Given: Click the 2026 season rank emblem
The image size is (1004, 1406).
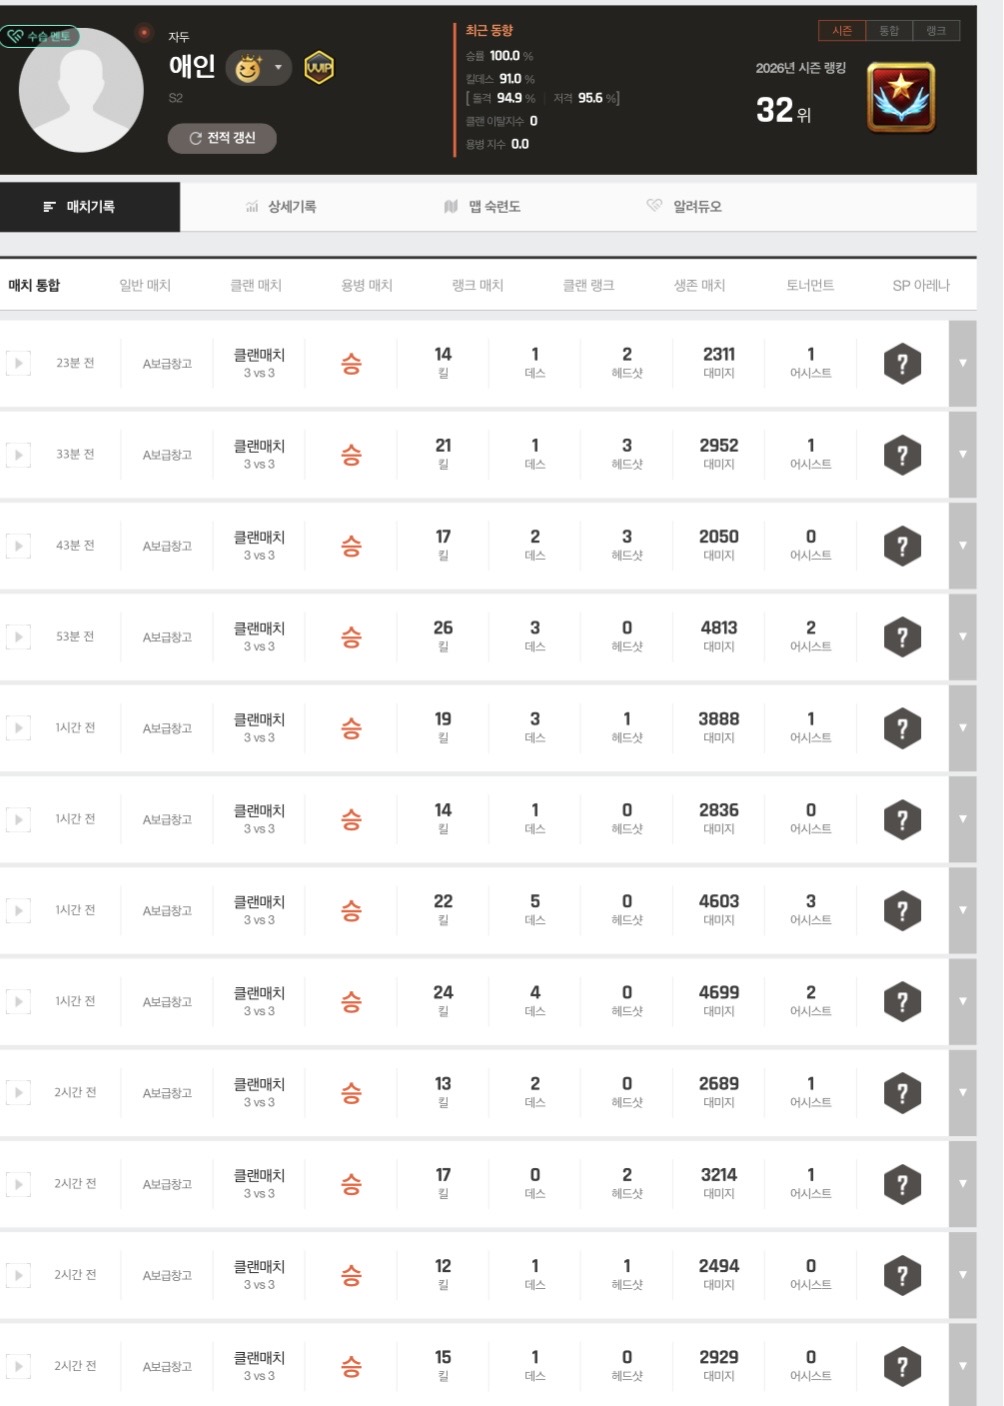Looking at the screenshot, I should click(901, 98).
